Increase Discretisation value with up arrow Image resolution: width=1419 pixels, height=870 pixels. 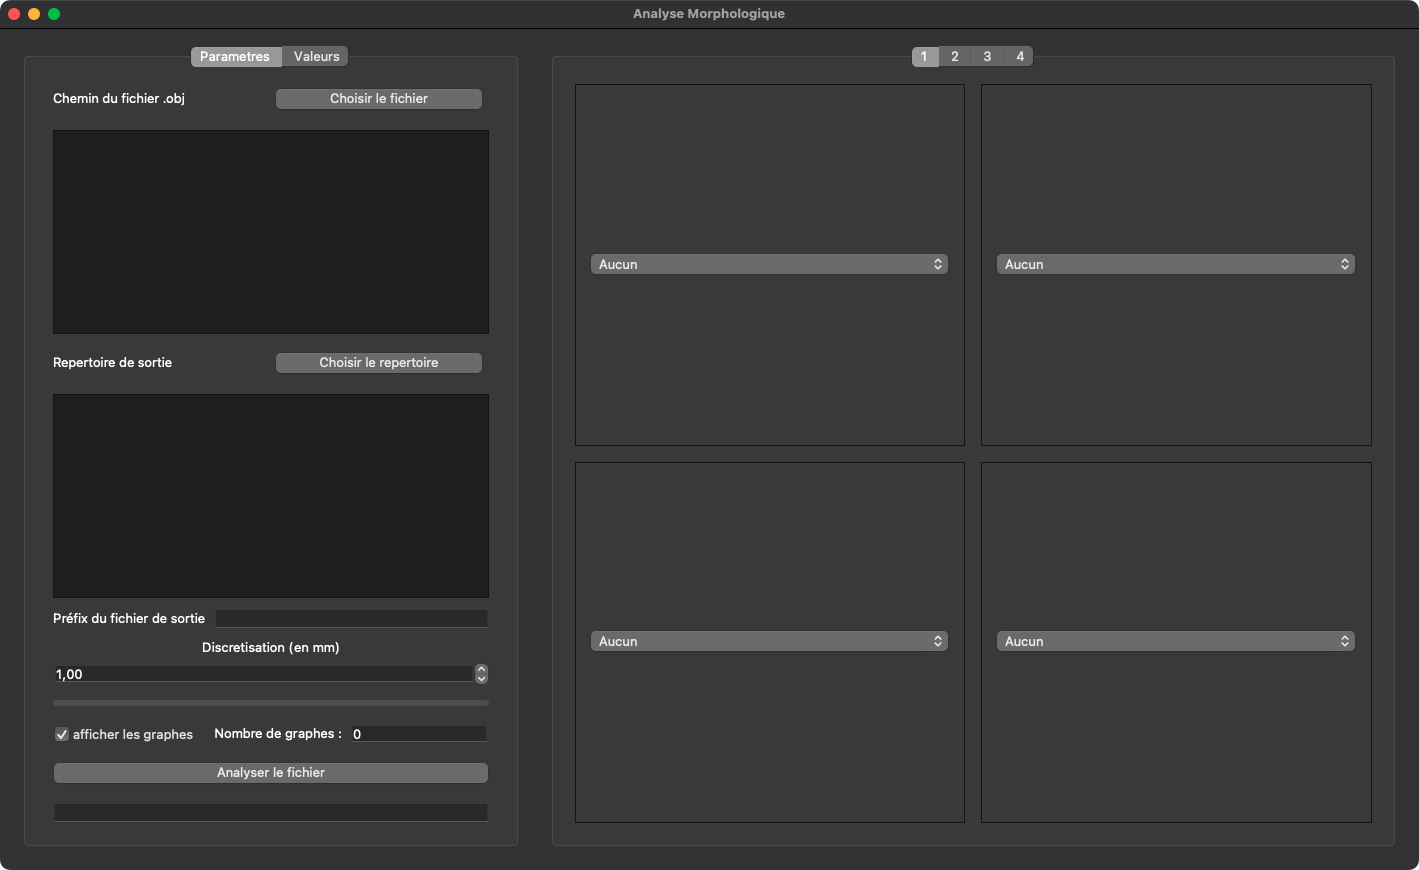click(481, 669)
